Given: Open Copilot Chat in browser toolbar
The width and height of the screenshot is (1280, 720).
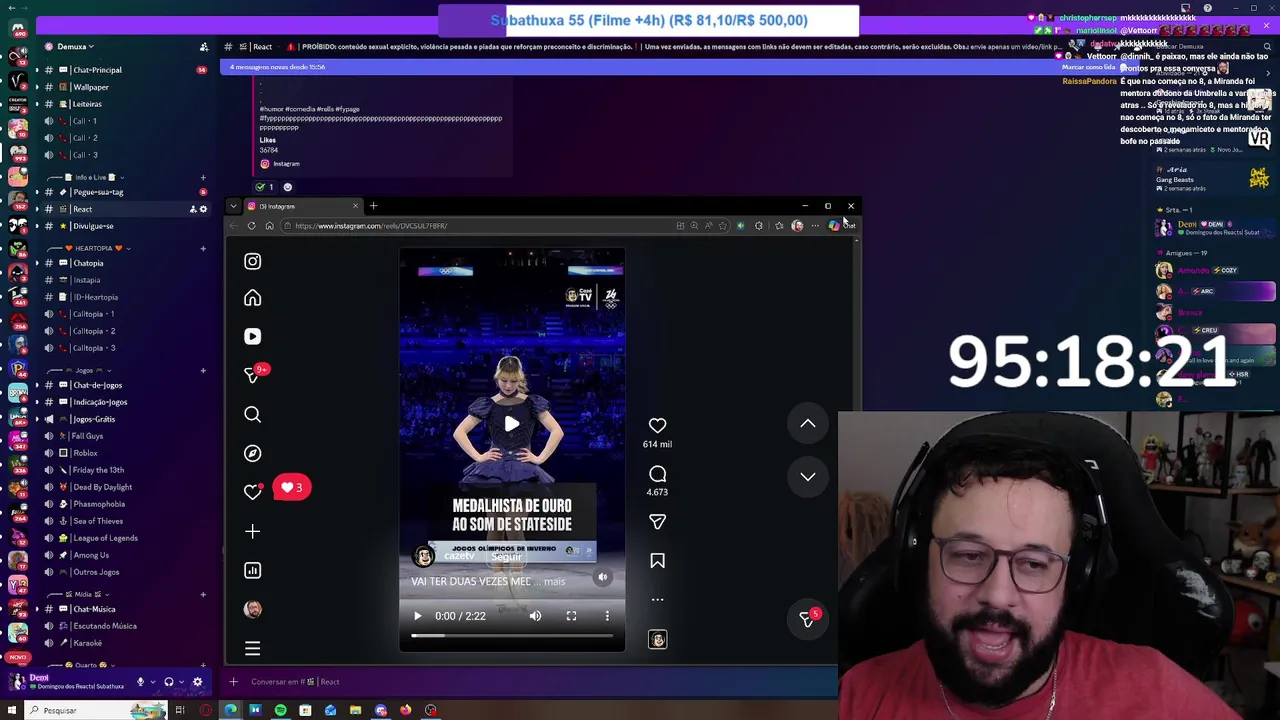Looking at the screenshot, I should 842,226.
